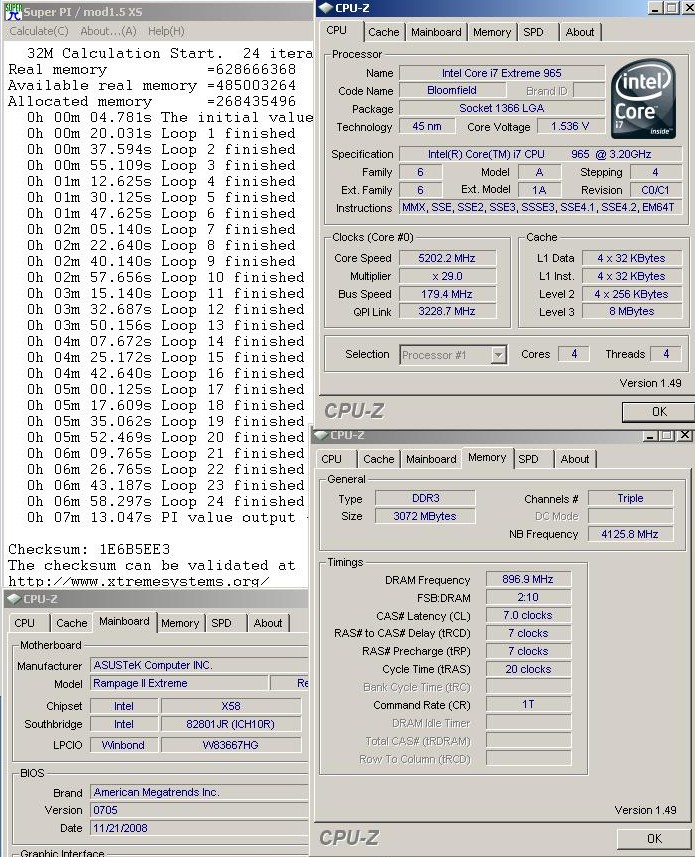The height and width of the screenshot is (857, 695).
Task: Open About tab in Mainboard CPU-Z window
Action: point(268,623)
